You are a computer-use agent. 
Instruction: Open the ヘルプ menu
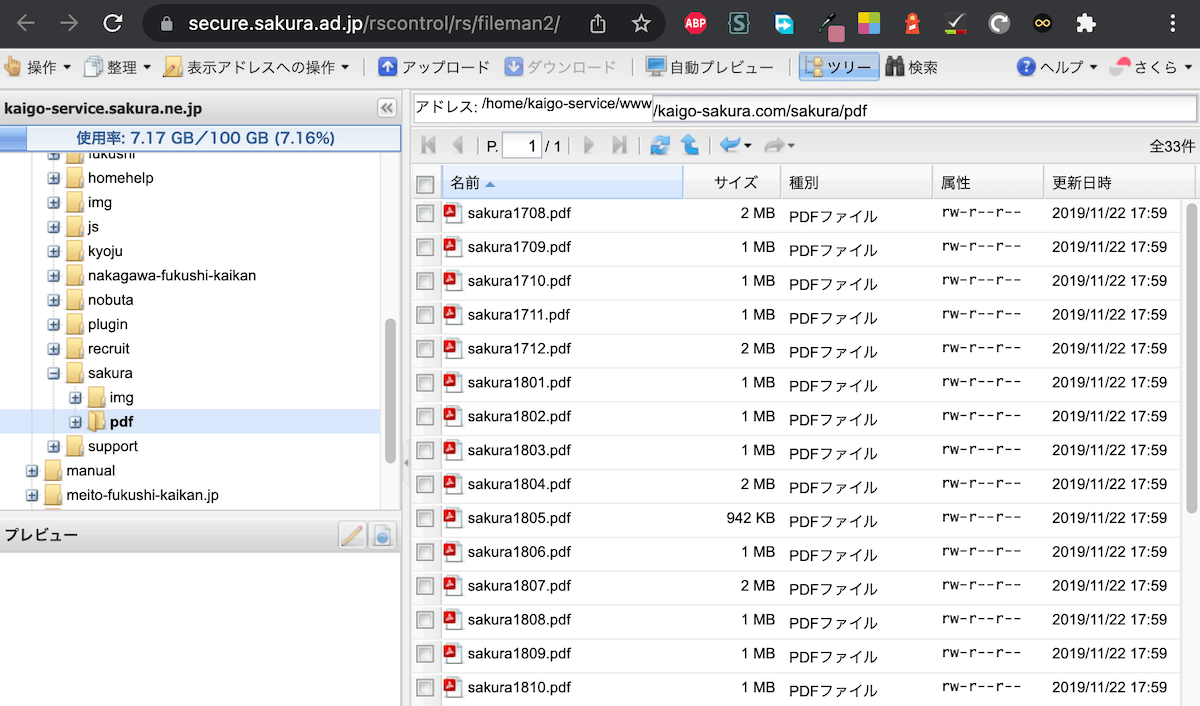click(x=1056, y=67)
